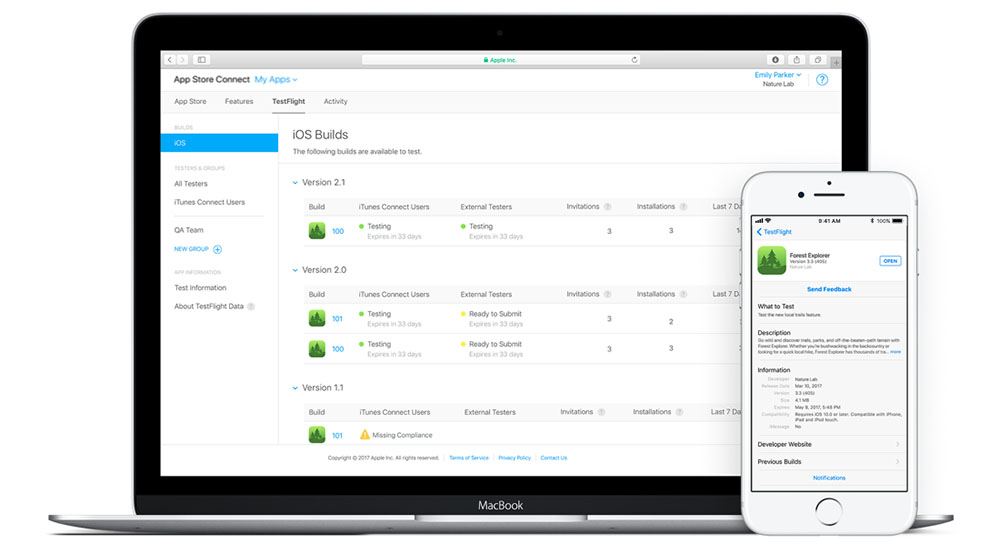The image size is (1000, 554).
Task: Open Invitations help icon in Version 1.1
Action: pyautogui.click(x=601, y=412)
